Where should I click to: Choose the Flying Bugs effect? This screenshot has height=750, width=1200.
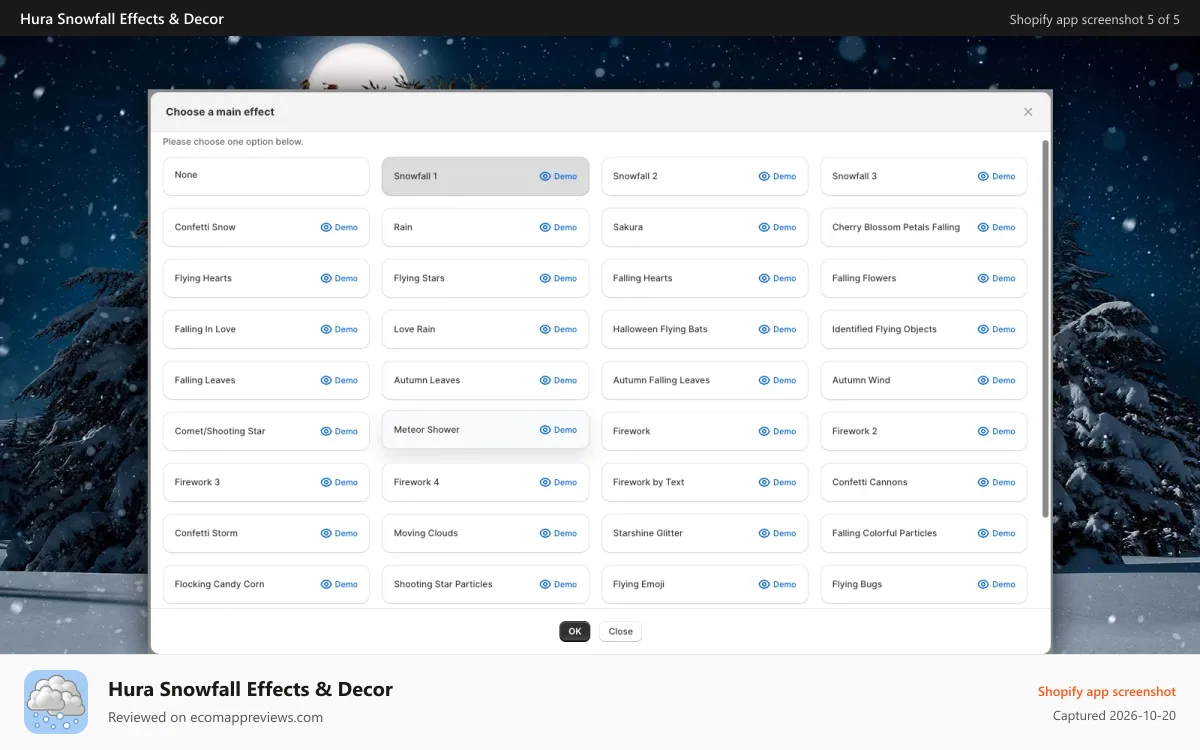coord(924,584)
